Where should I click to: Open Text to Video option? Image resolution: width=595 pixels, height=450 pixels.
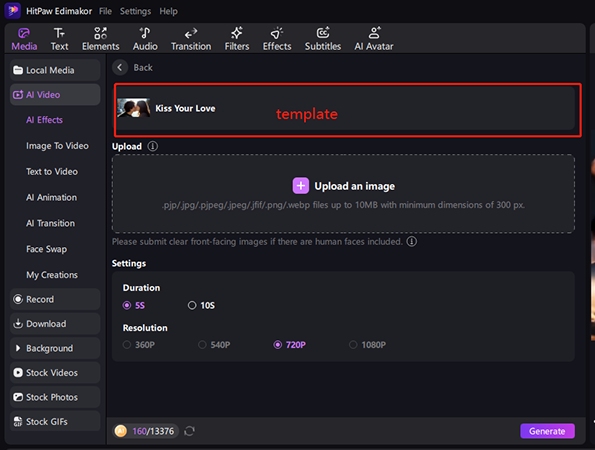tap(52, 172)
